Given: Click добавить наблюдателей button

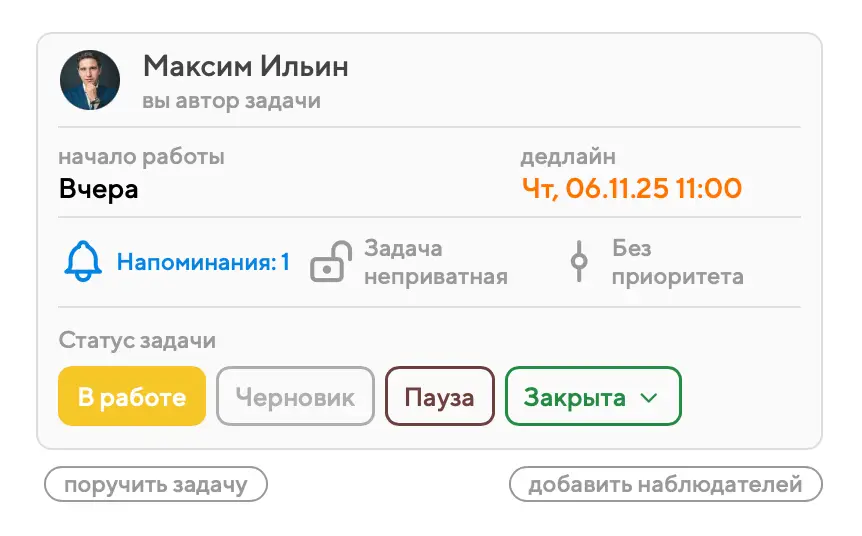Looking at the screenshot, I should coord(665,485).
